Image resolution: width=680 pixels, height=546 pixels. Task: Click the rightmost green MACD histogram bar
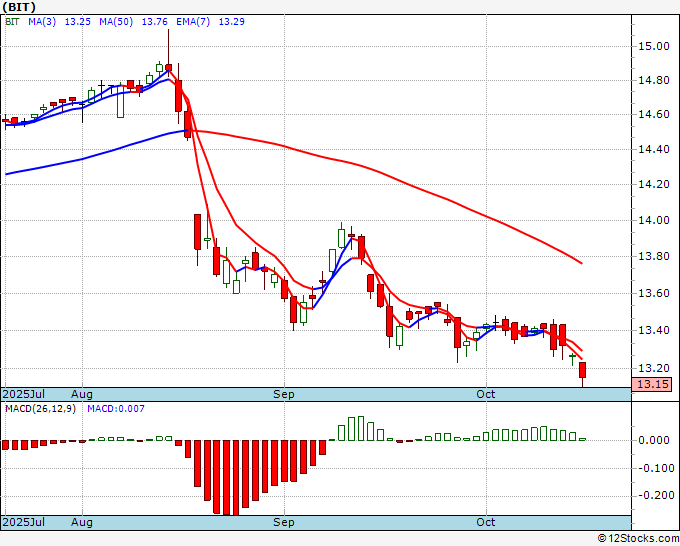point(582,439)
